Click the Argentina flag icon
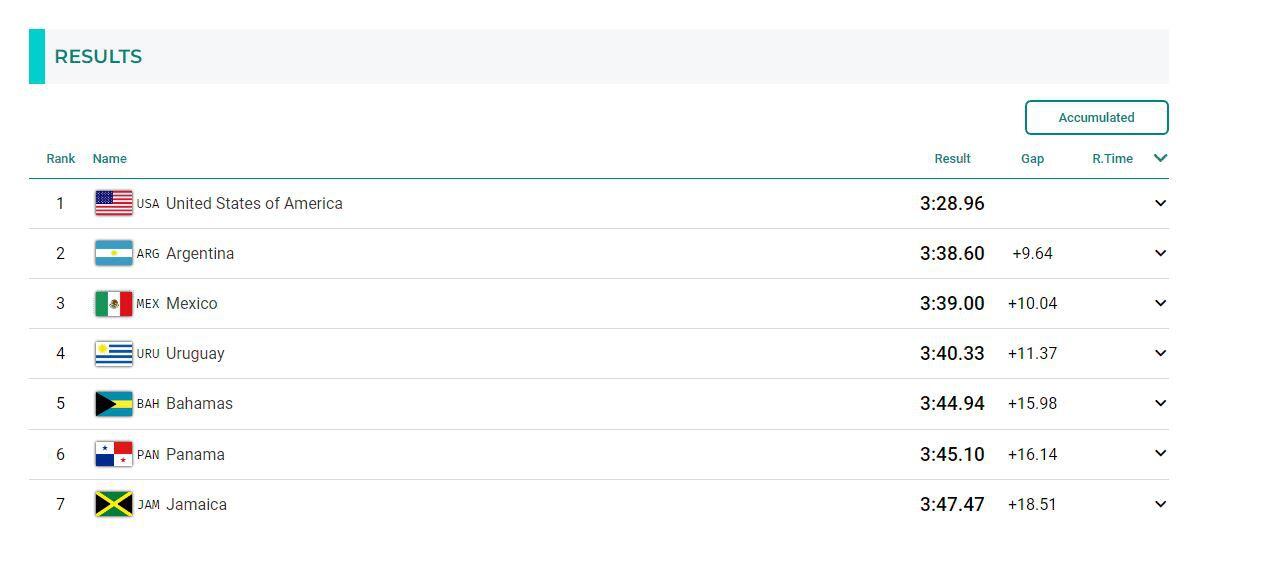 click(113, 253)
